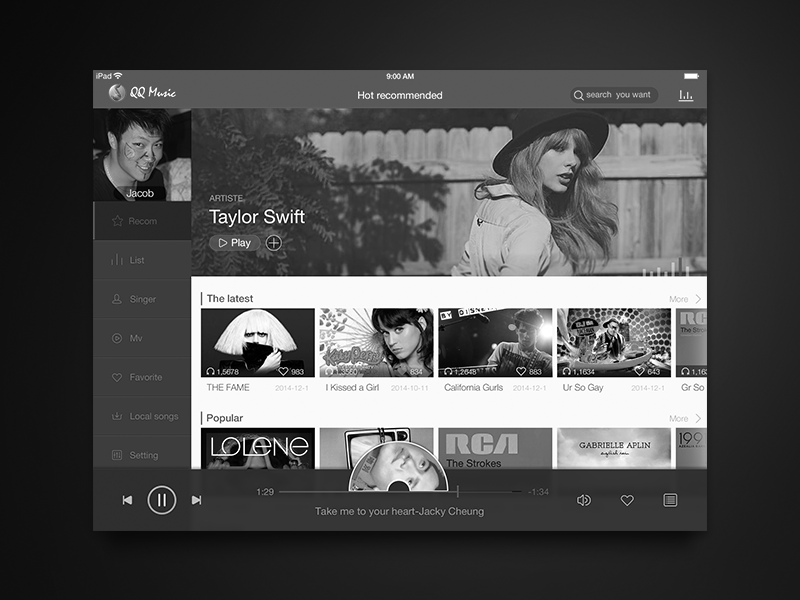
Task: Click the playback progress bar
Action: tap(401, 492)
